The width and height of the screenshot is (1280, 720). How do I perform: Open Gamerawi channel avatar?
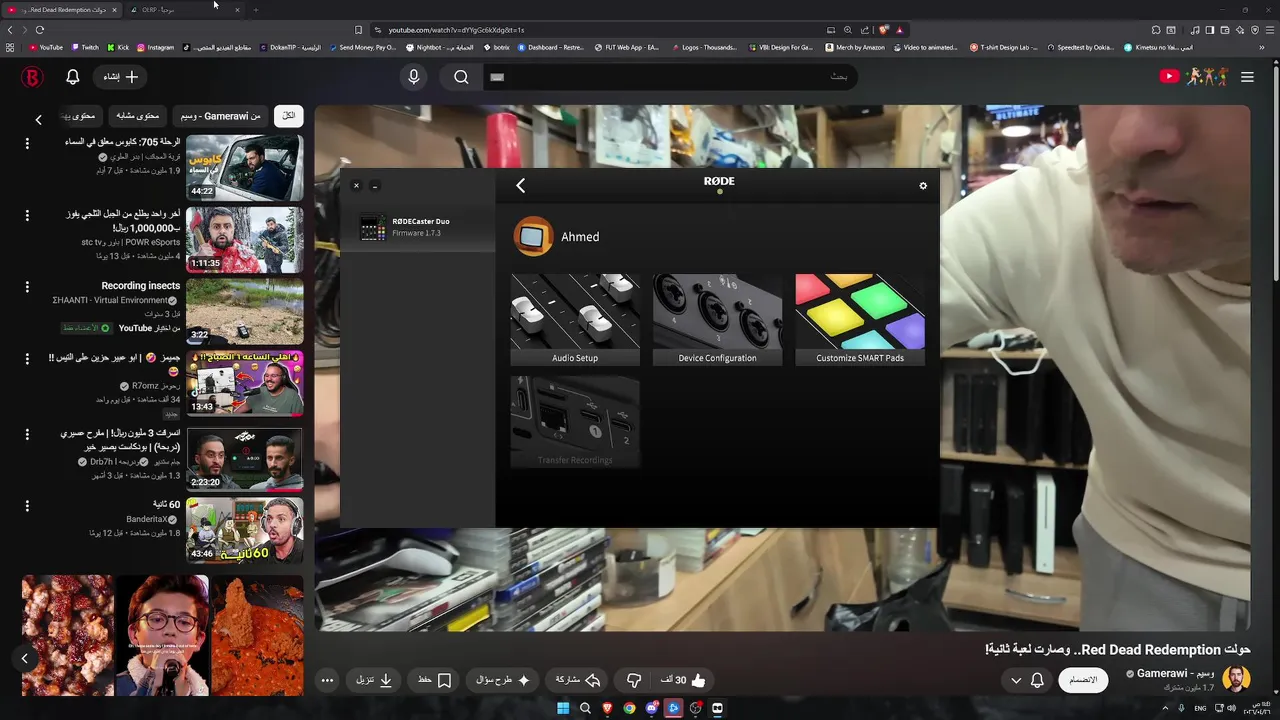click(x=1236, y=679)
